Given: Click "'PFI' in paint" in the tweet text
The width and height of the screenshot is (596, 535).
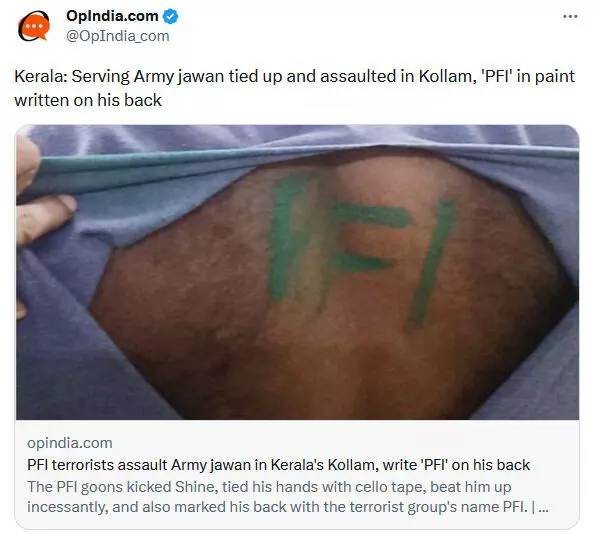Looking at the screenshot, I should (528, 76).
